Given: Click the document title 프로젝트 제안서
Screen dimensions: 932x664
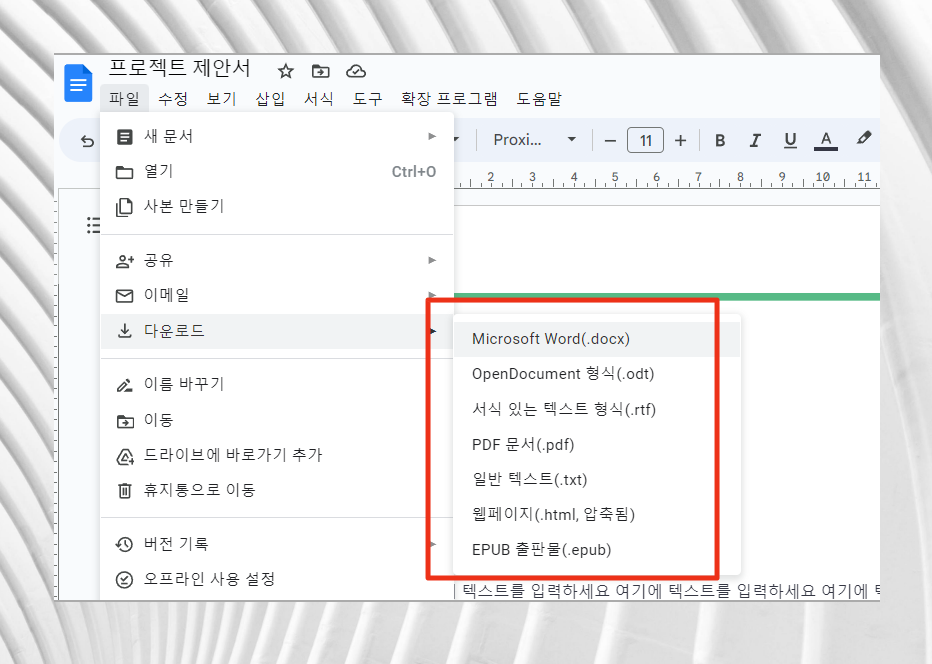Looking at the screenshot, I should [180, 68].
